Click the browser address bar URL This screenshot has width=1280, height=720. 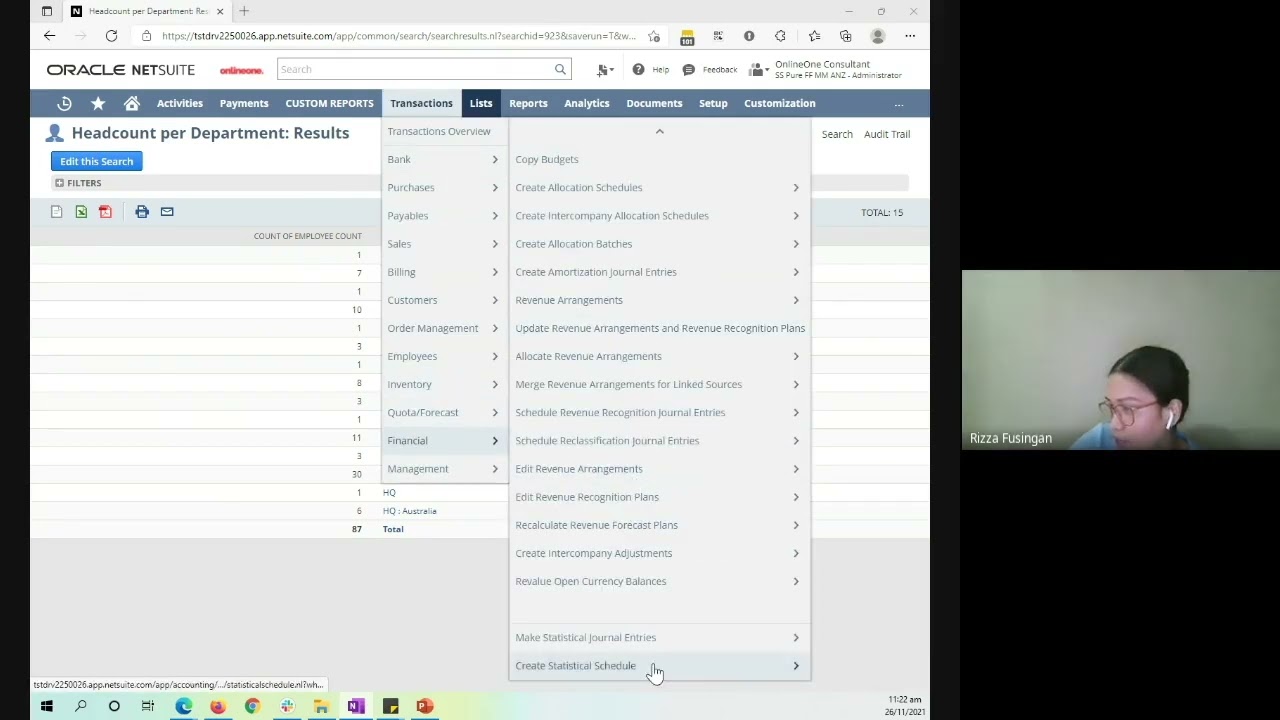click(398, 36)
